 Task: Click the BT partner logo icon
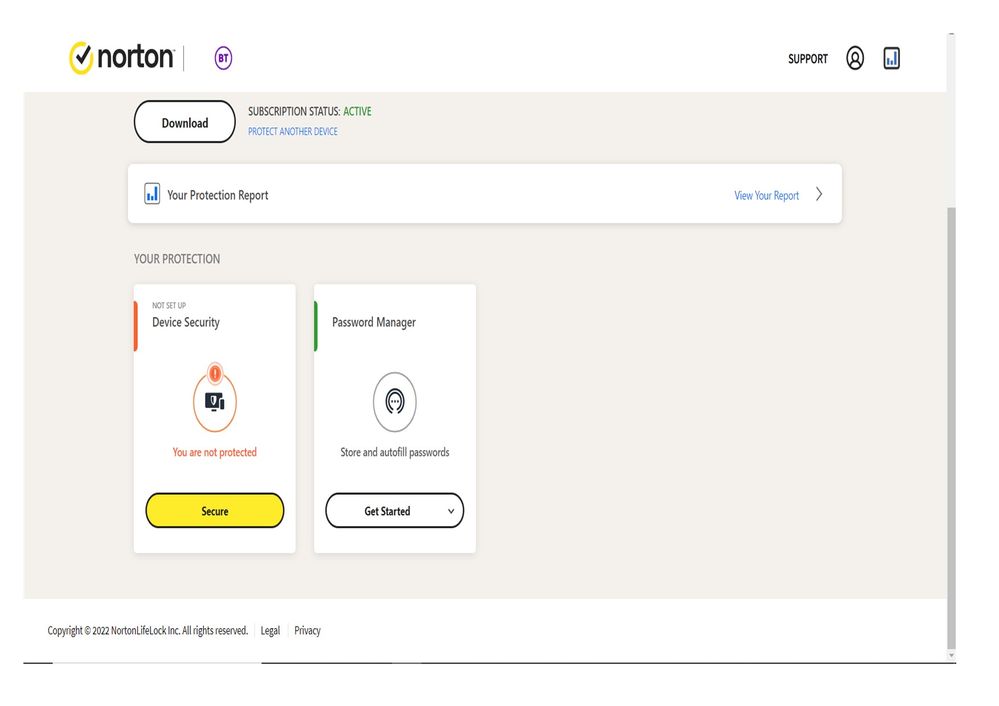pos(223,58)
